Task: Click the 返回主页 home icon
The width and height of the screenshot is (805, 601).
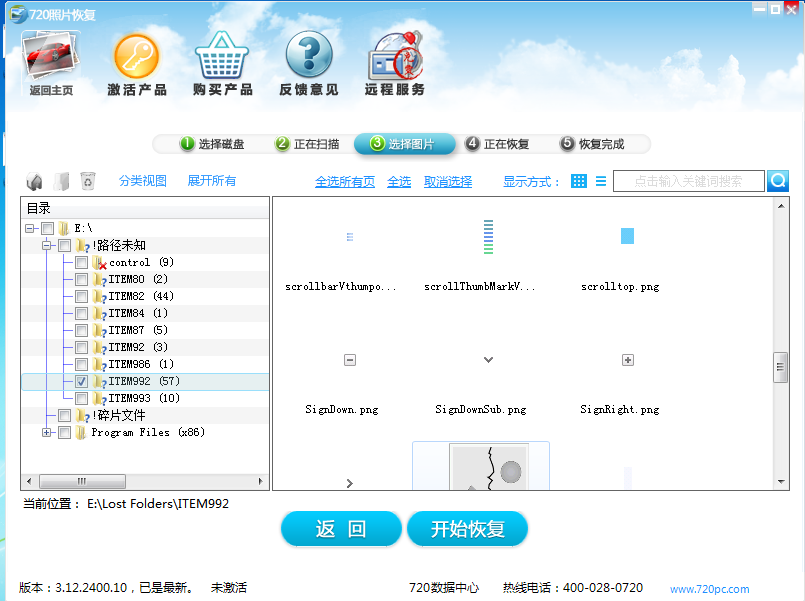Action: [x=50, y=63]
